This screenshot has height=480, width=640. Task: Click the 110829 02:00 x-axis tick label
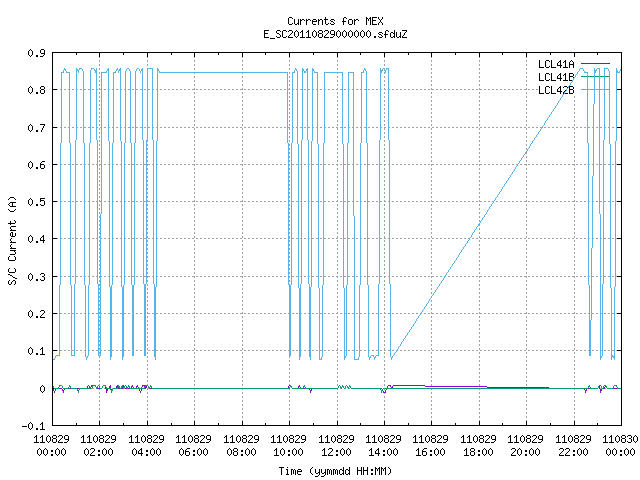coord(98,446)
